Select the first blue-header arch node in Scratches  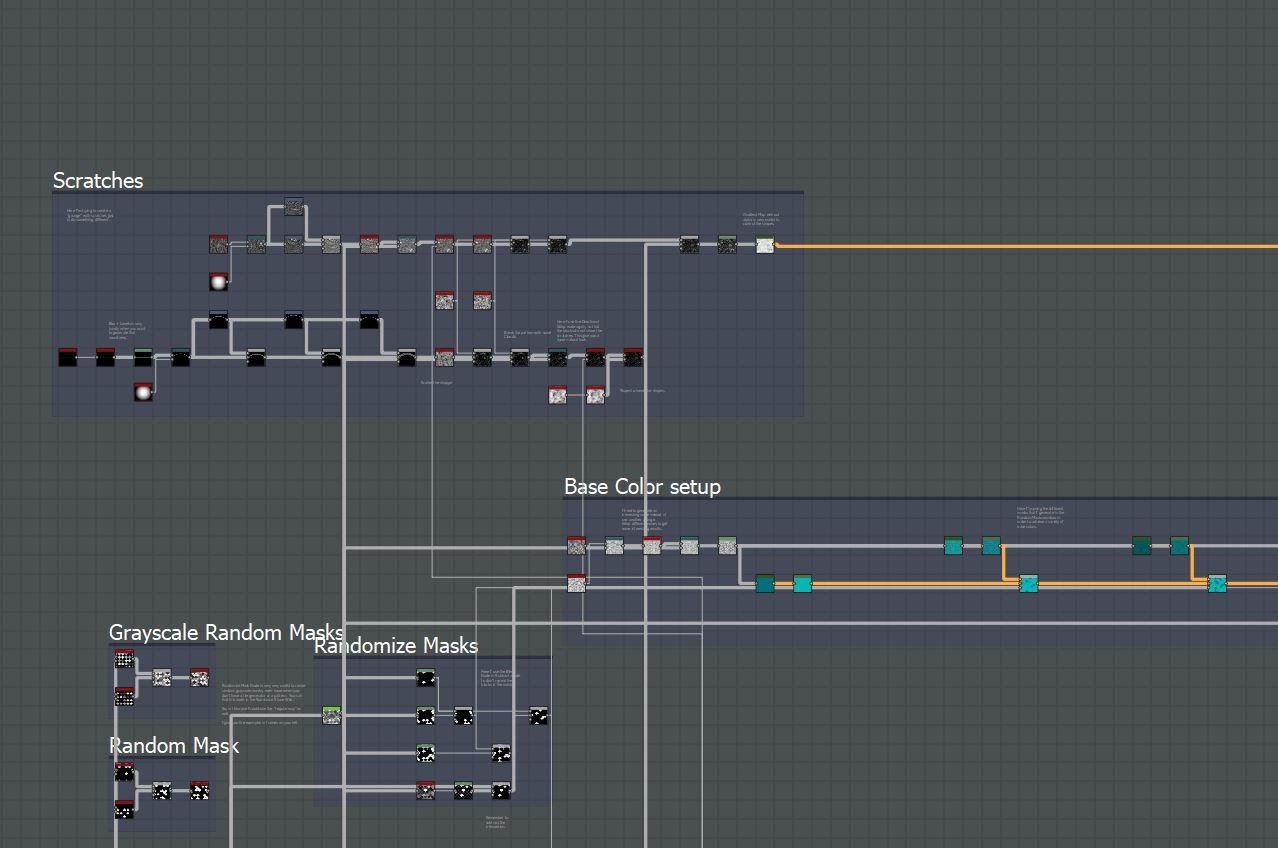(219, 320)
